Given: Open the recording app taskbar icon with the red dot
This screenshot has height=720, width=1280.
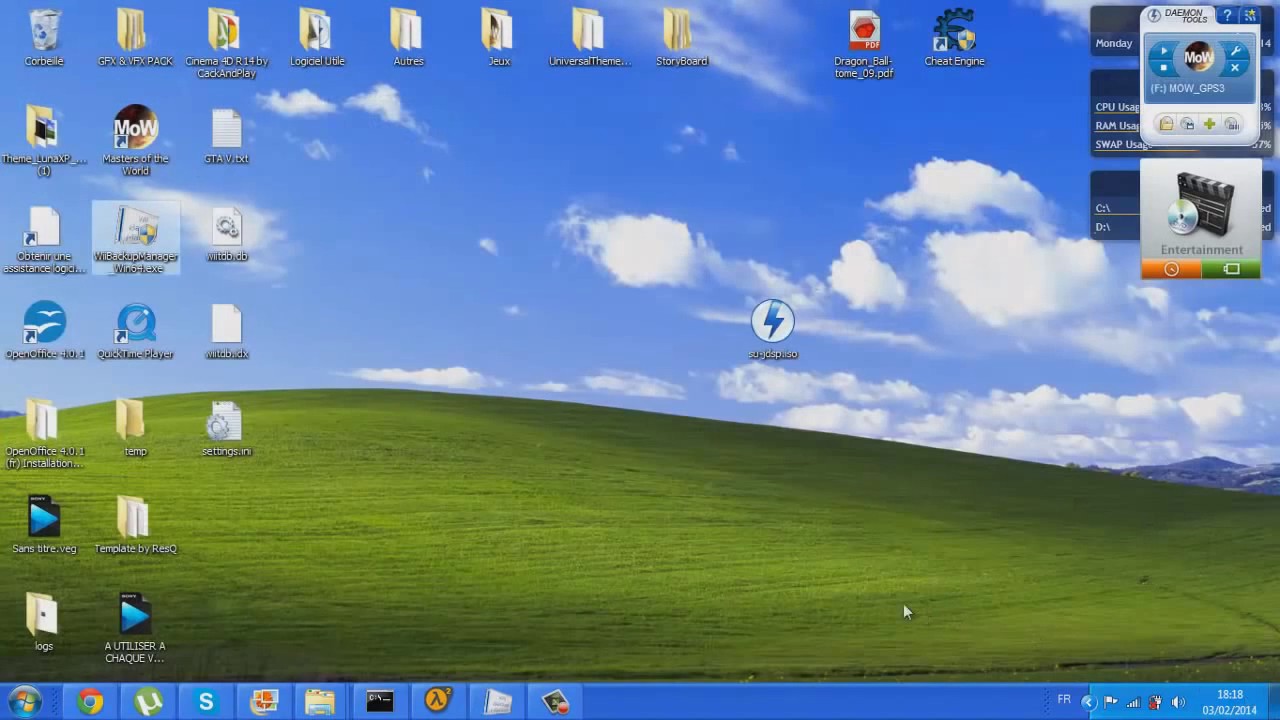Looking at the screenshot, I should click(556, 702).
